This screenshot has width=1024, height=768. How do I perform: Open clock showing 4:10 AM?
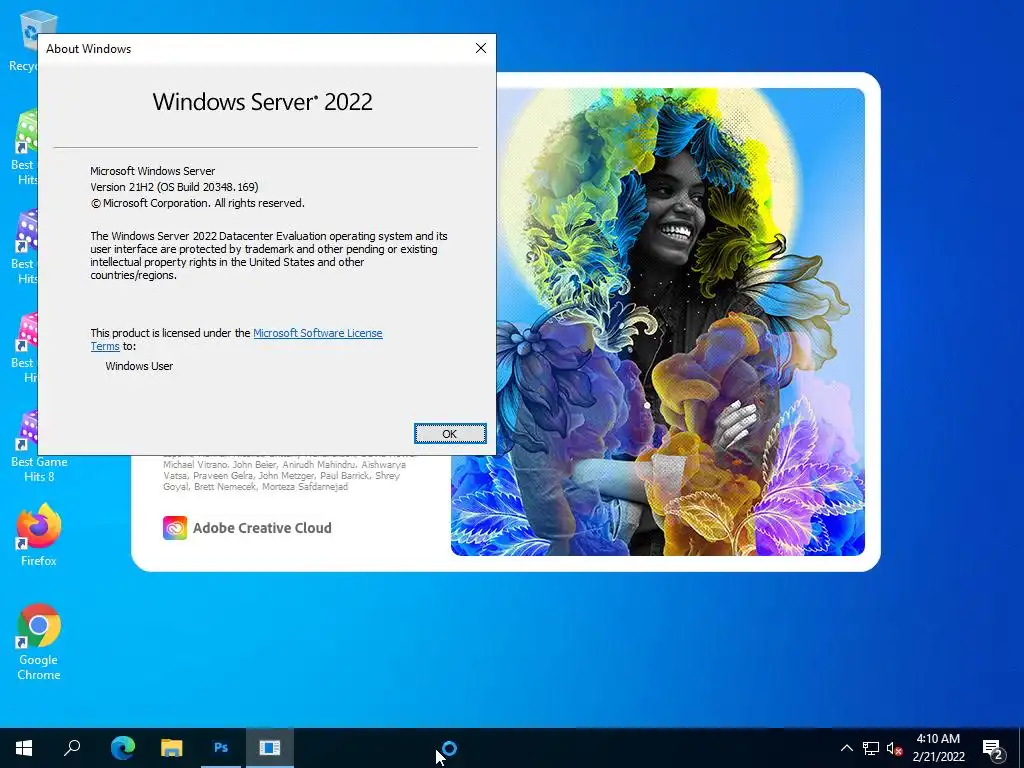[x=938, y=748]
